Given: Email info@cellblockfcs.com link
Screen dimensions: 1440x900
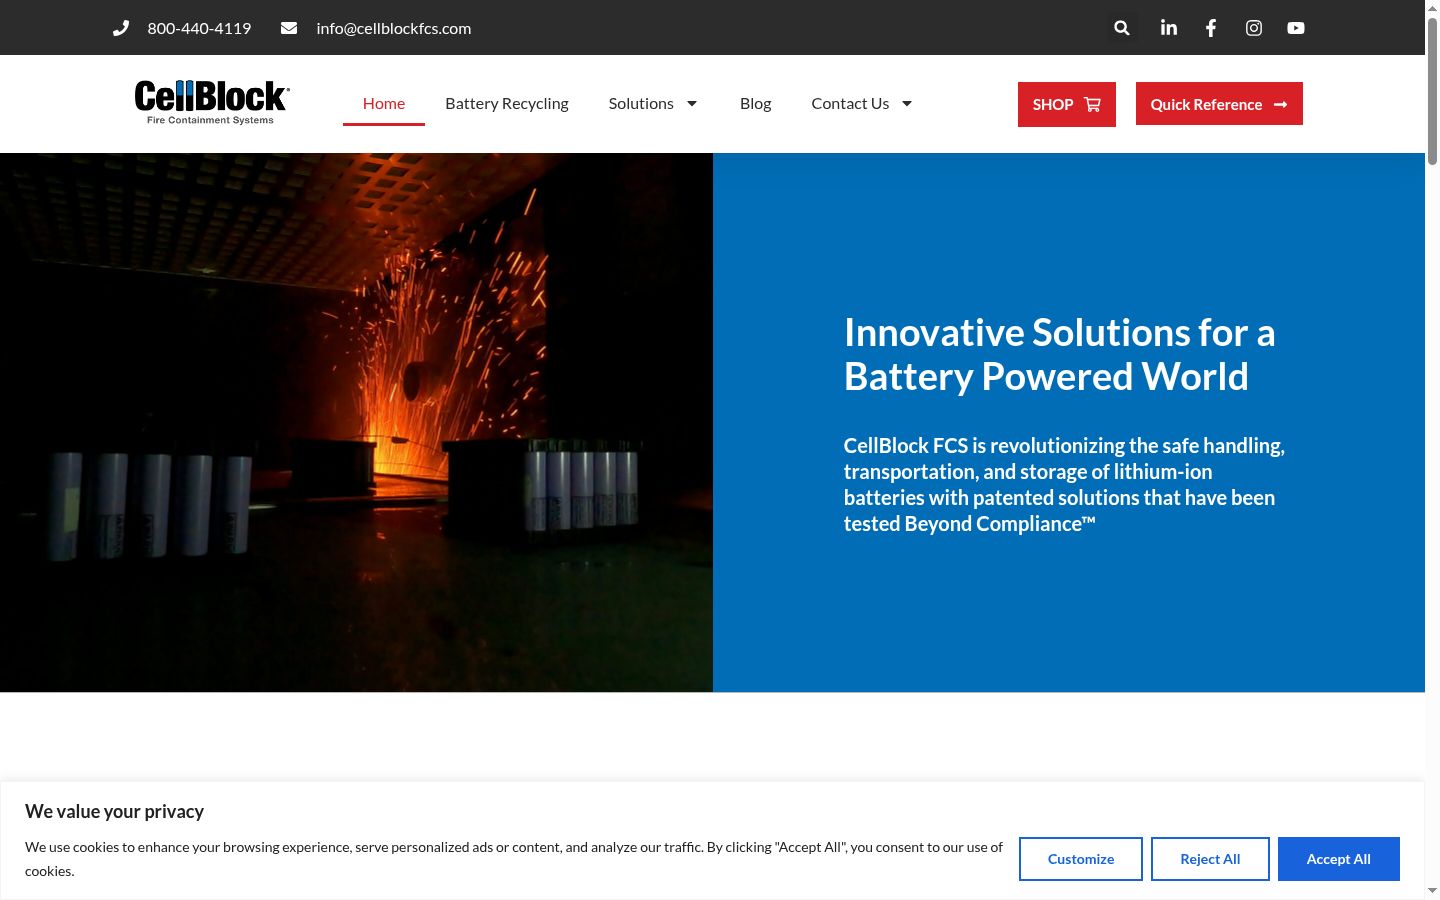Looking at the screenshot, I should 394,28.
